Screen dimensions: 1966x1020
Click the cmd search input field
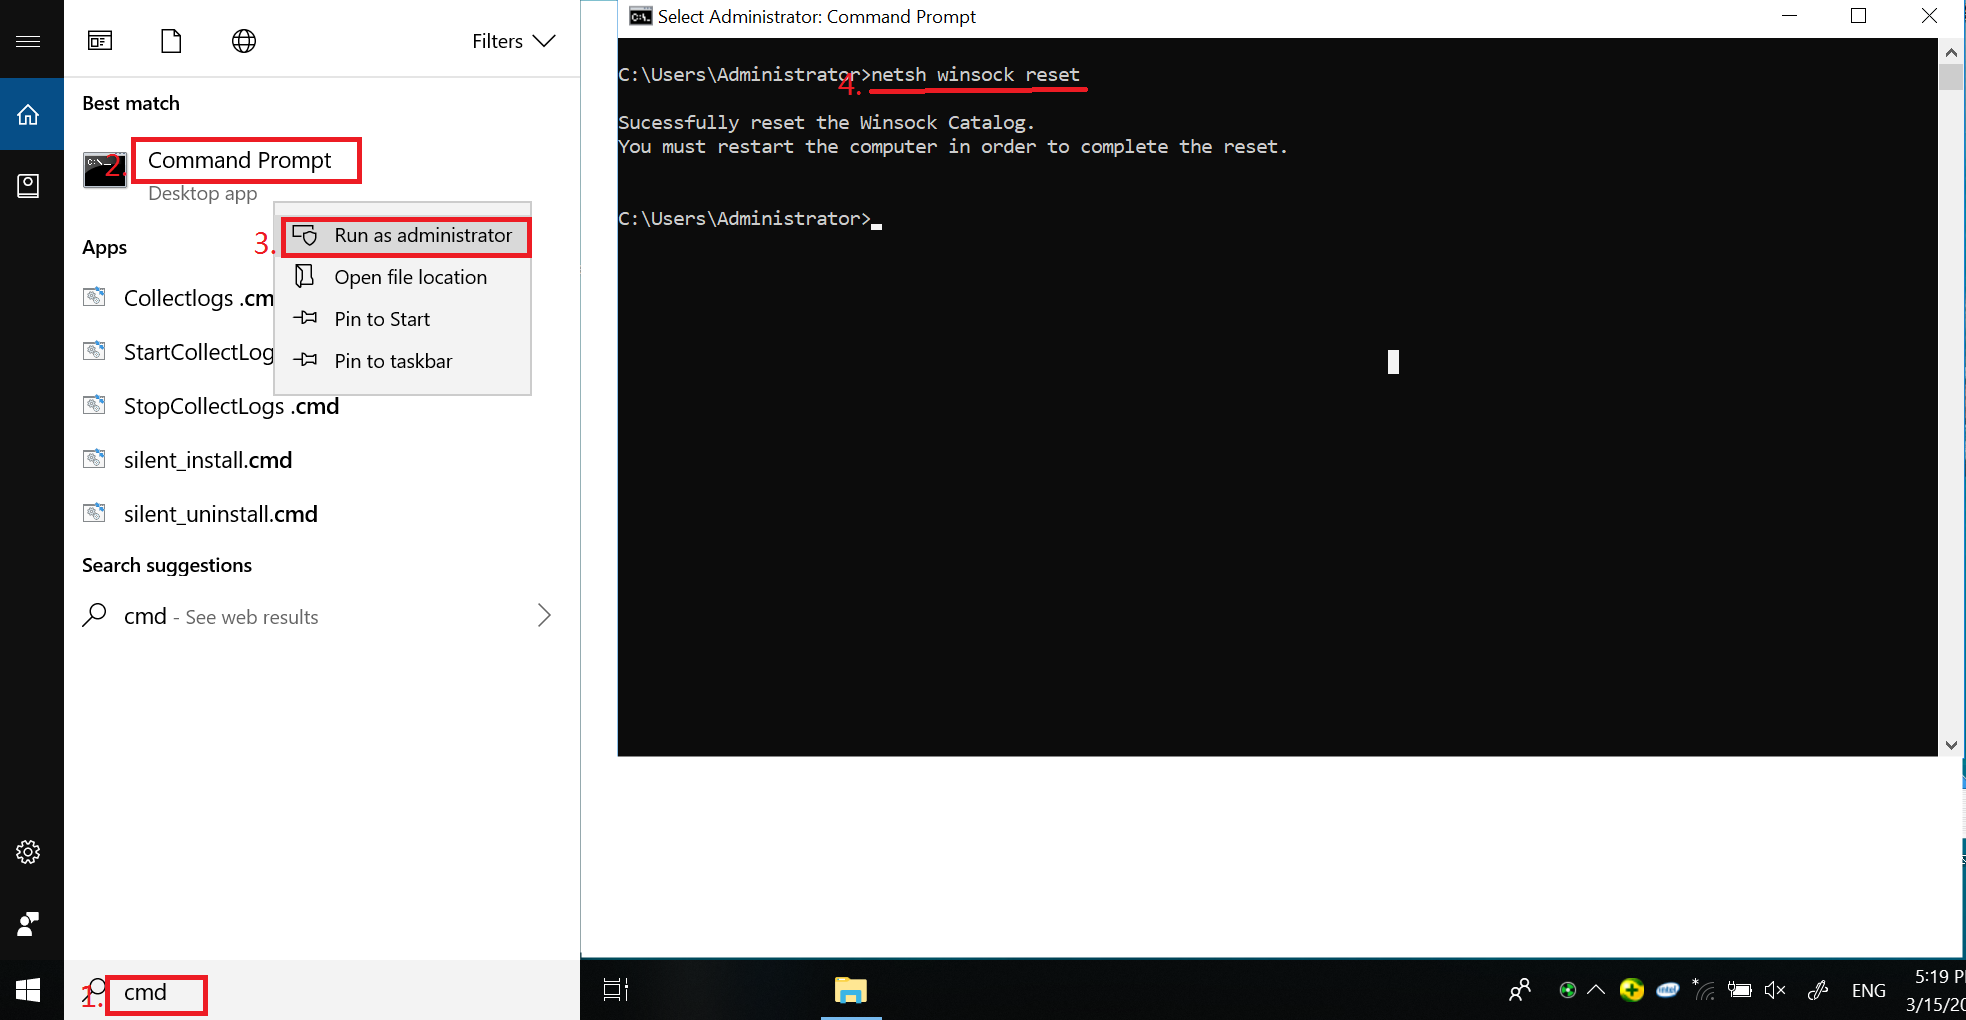pos(155,993)
